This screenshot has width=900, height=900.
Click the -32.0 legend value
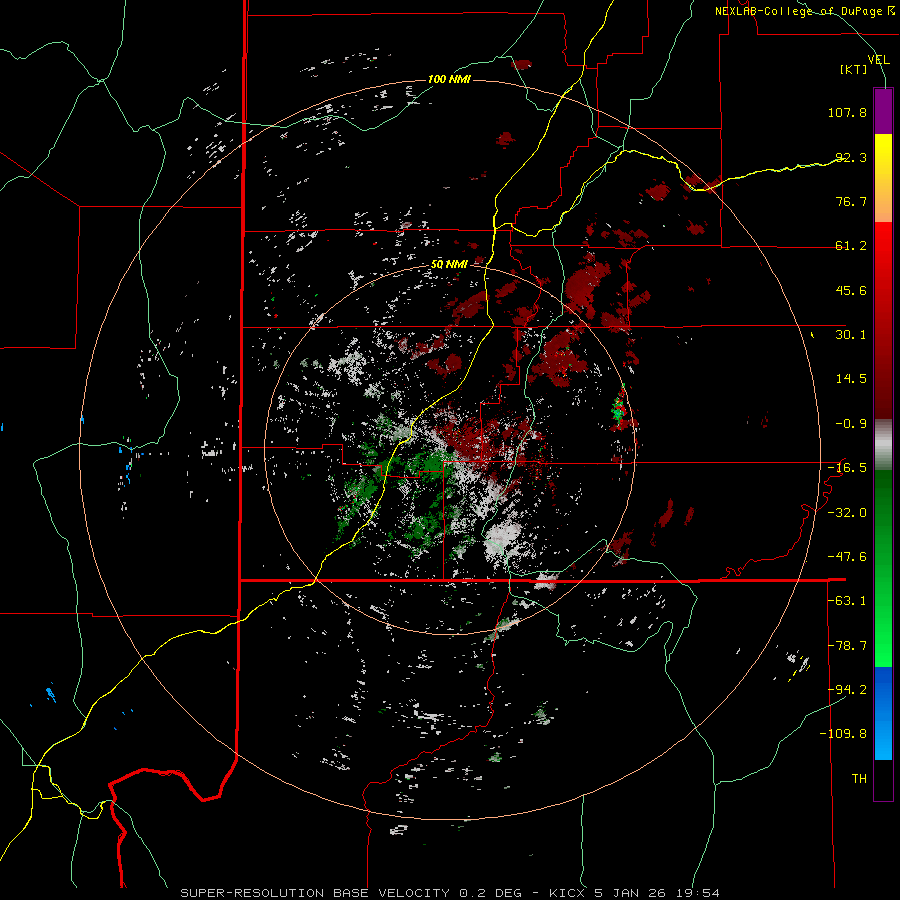[847, 513]
